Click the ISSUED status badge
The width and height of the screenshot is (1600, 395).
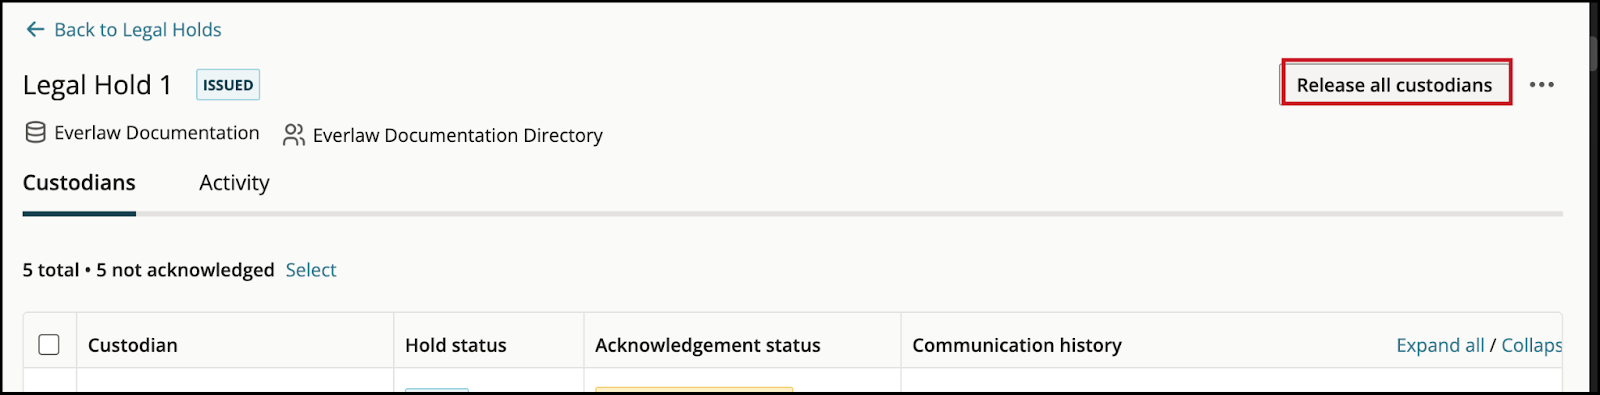(x=228, y=85)
